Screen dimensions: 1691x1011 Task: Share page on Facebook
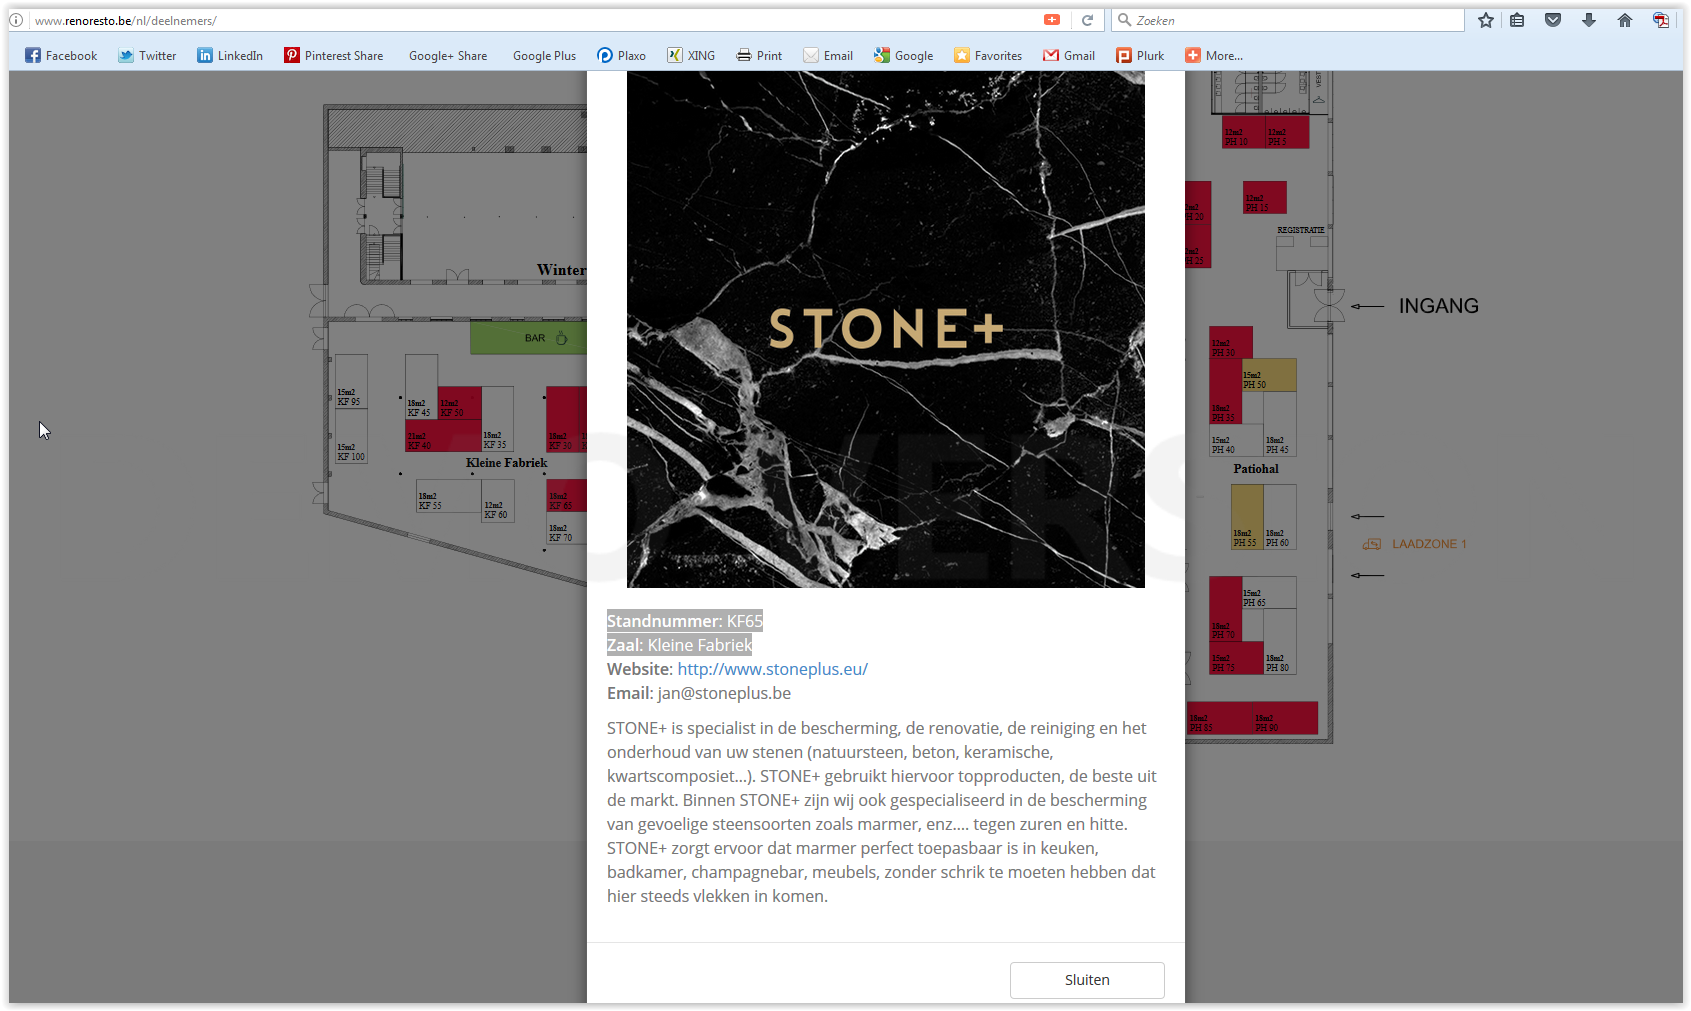point(61,56)
